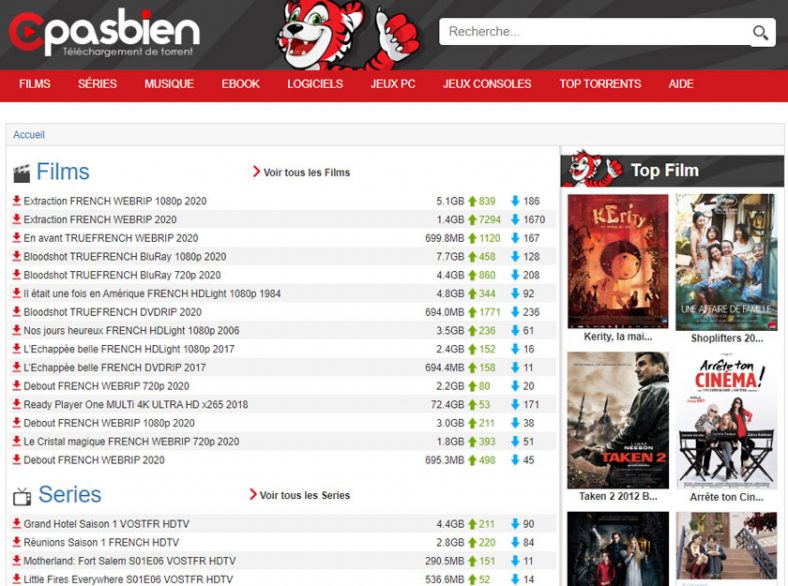The width and height of the screenshot is (788, 586).
Task: Click download icon for Nos jours heureux row
Action: (x=17, y=330)
